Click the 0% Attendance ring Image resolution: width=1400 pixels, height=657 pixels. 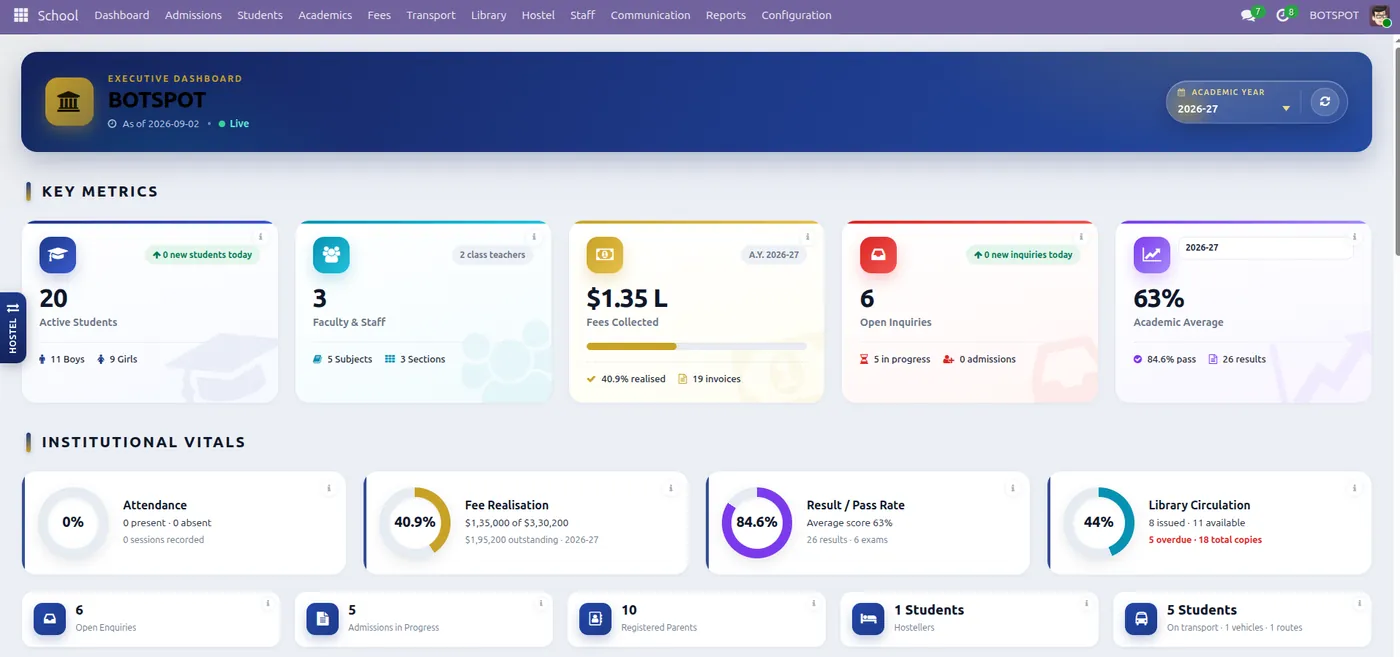pyautogui.click(x=73, y=522)
